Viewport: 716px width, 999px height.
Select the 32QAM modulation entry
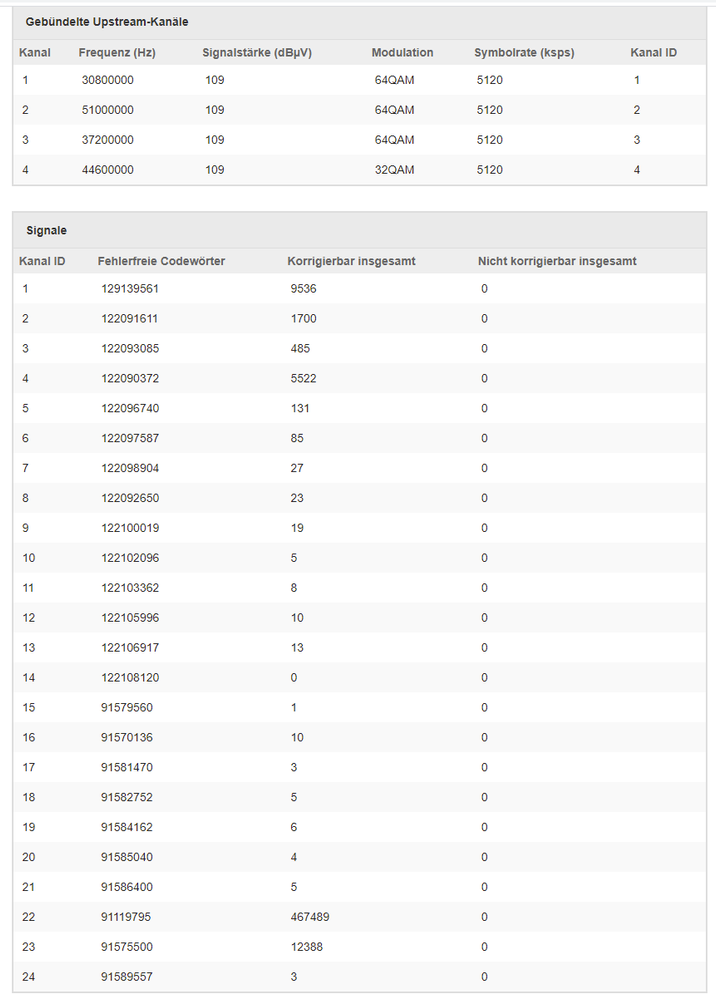tap(394, 170)
